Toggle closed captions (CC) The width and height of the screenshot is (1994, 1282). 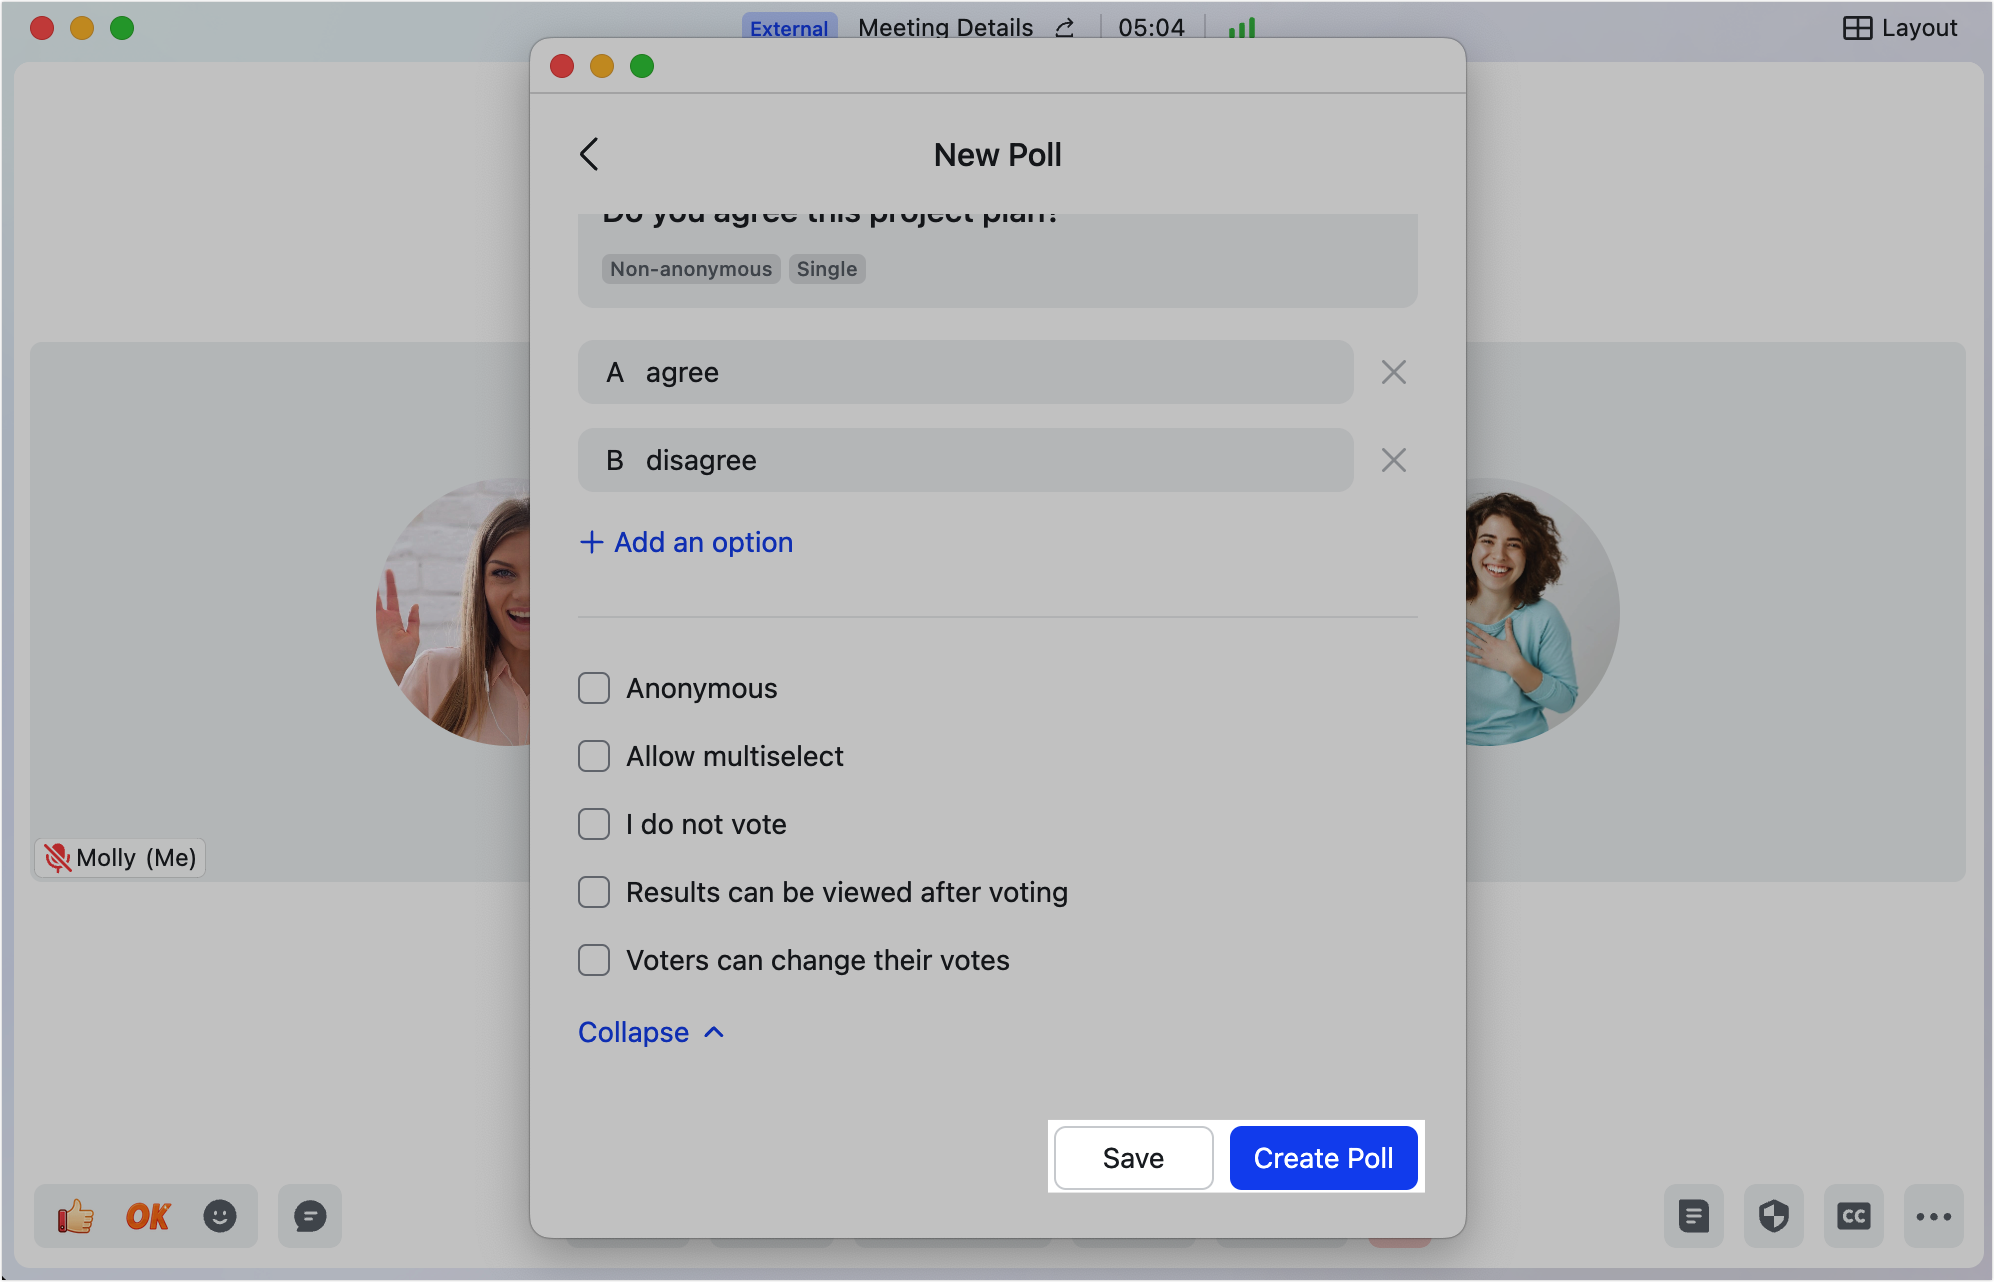click(1853, 1216)
